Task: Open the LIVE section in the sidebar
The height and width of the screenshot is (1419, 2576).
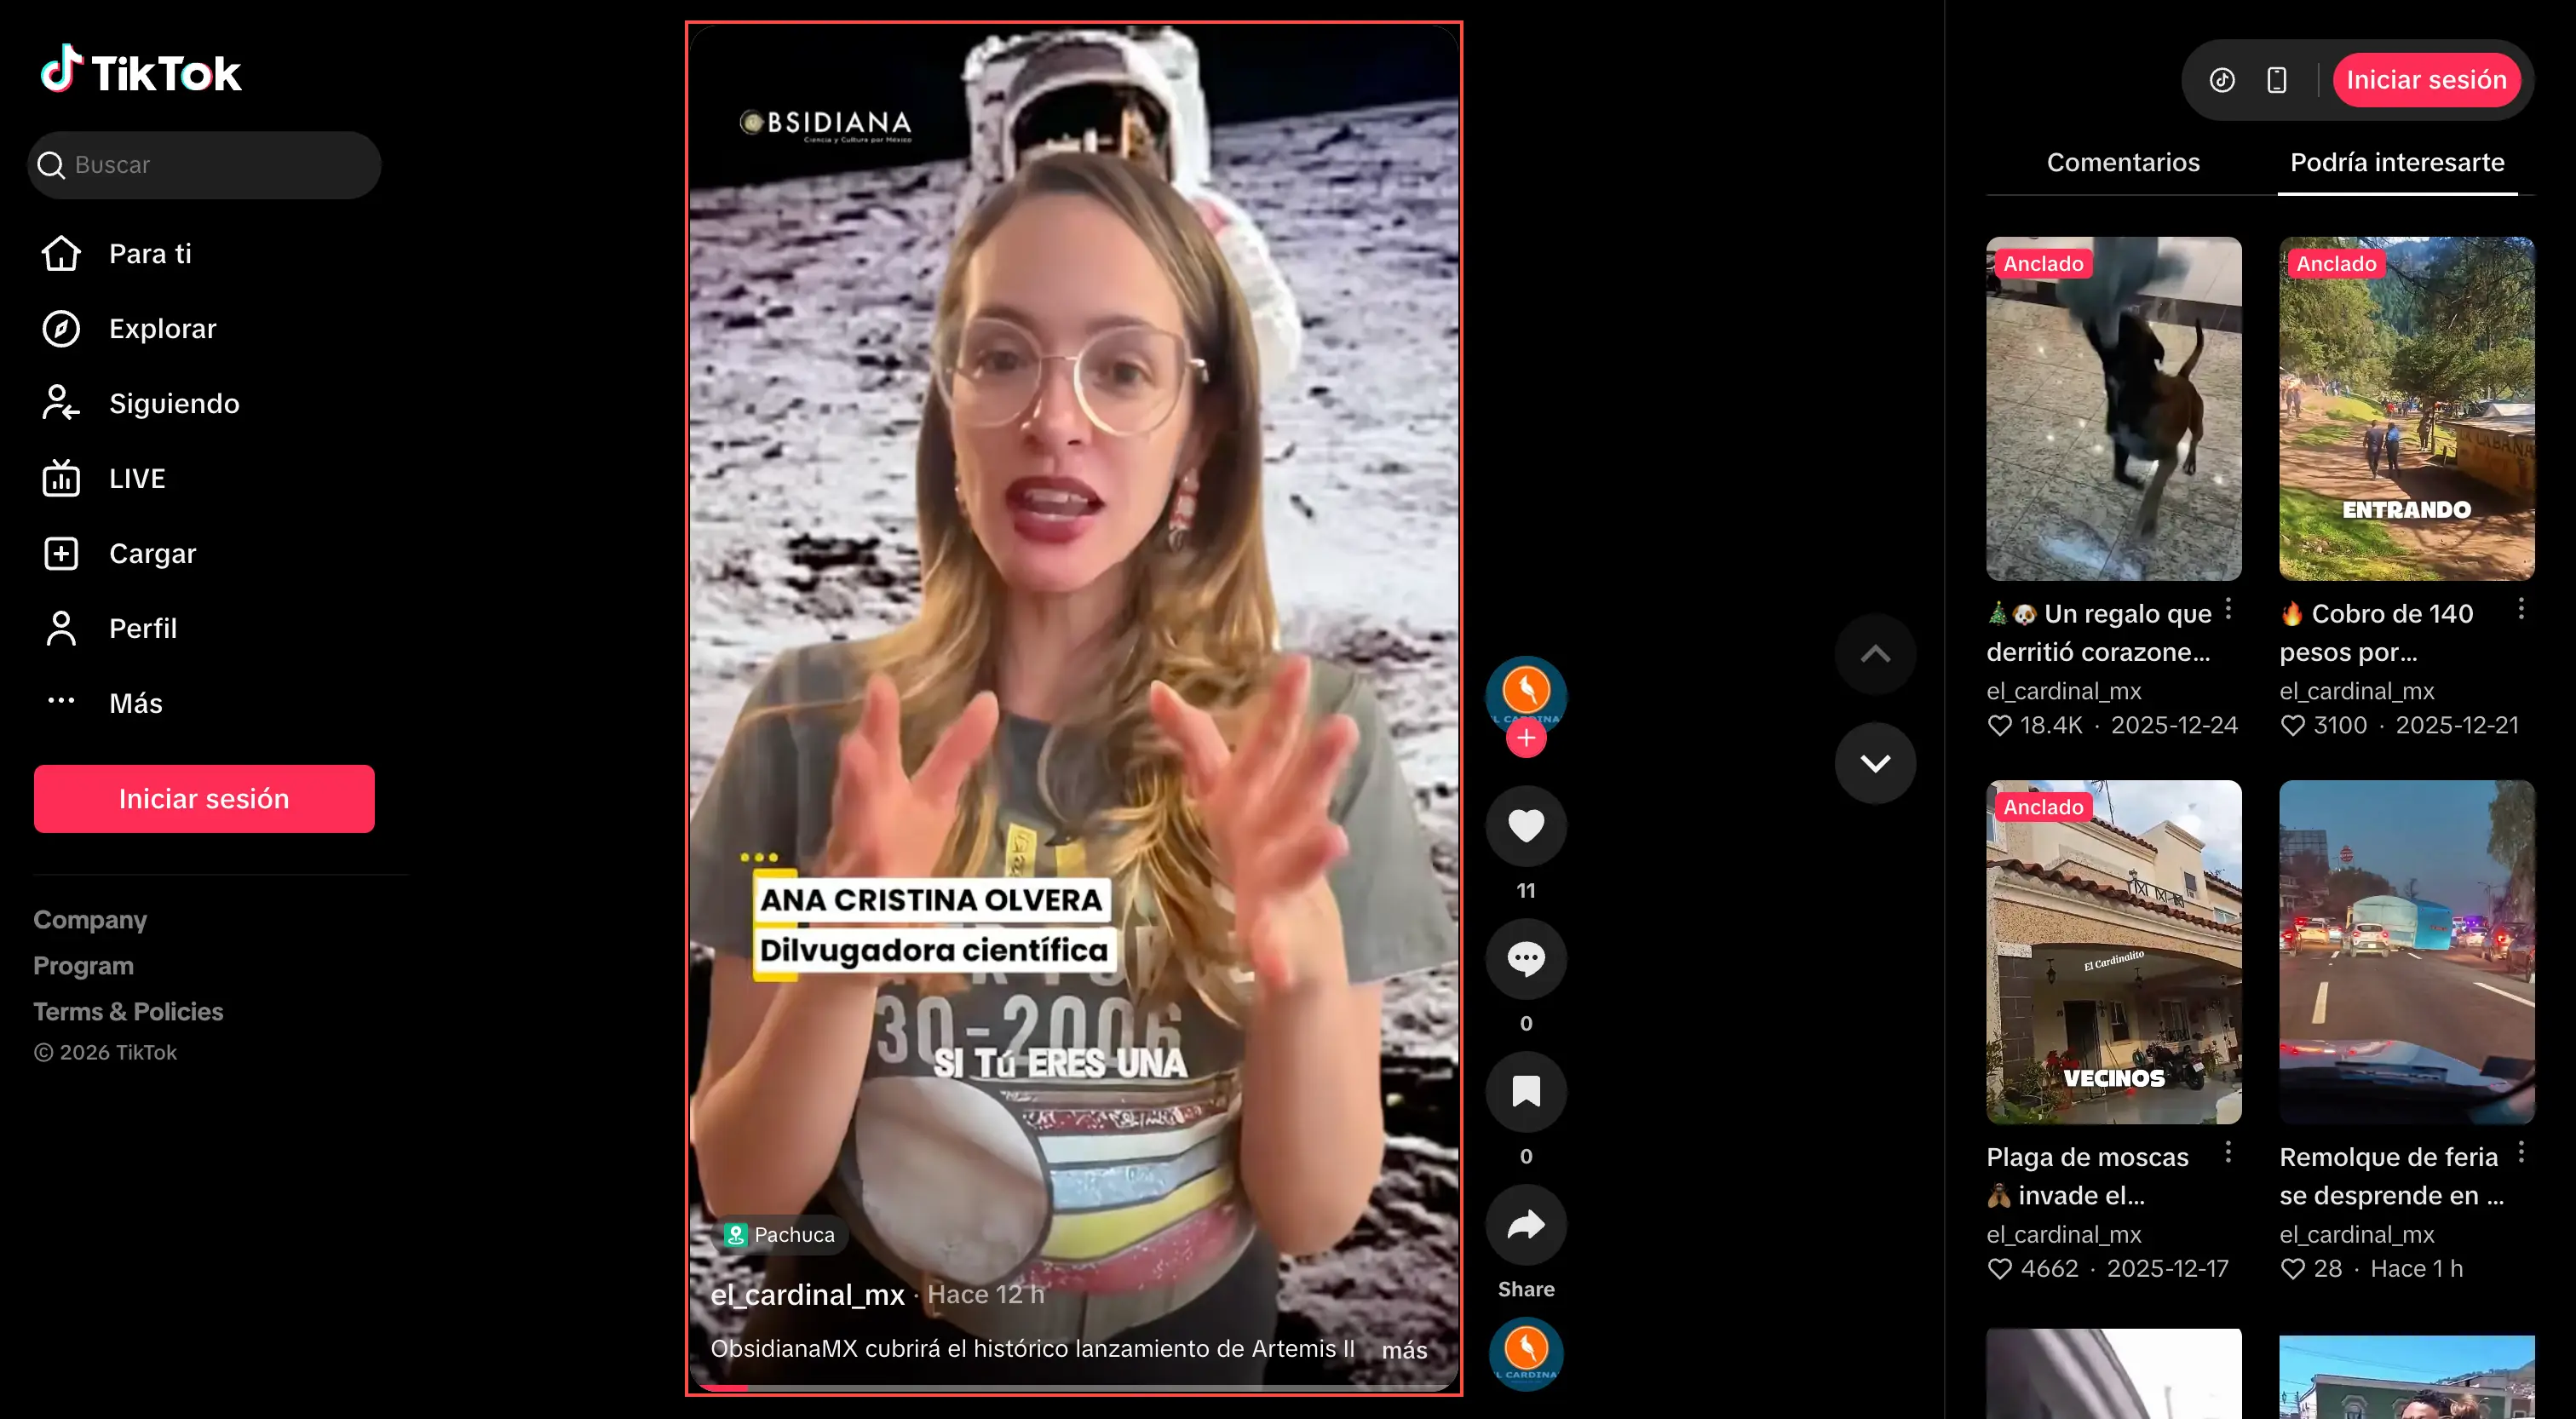Action: pos(136,478)
